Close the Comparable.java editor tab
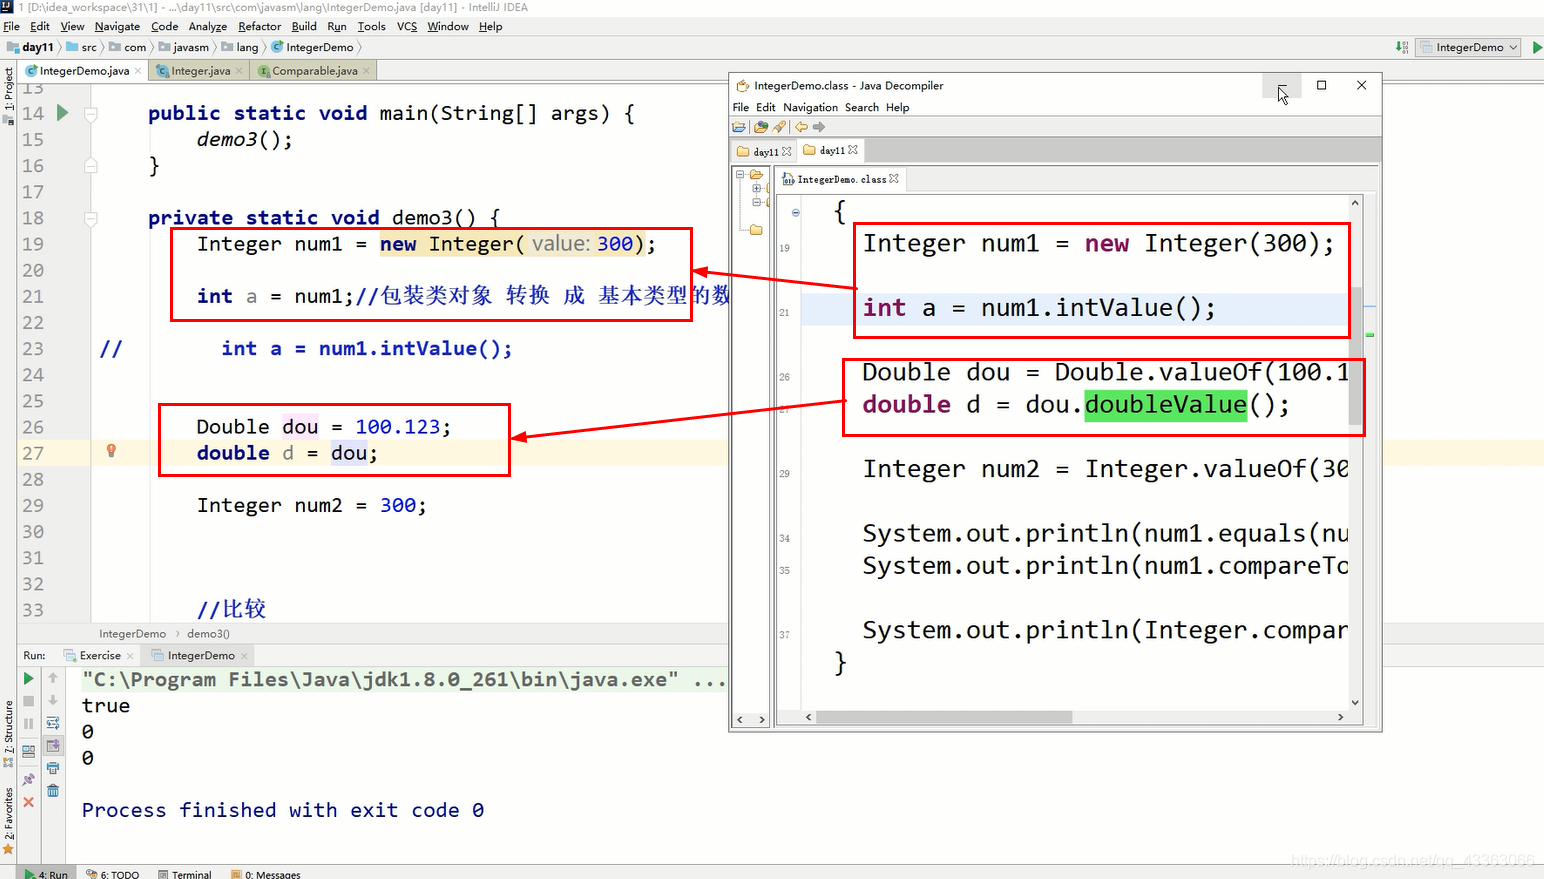1544x879 pixels. (367, 71)
